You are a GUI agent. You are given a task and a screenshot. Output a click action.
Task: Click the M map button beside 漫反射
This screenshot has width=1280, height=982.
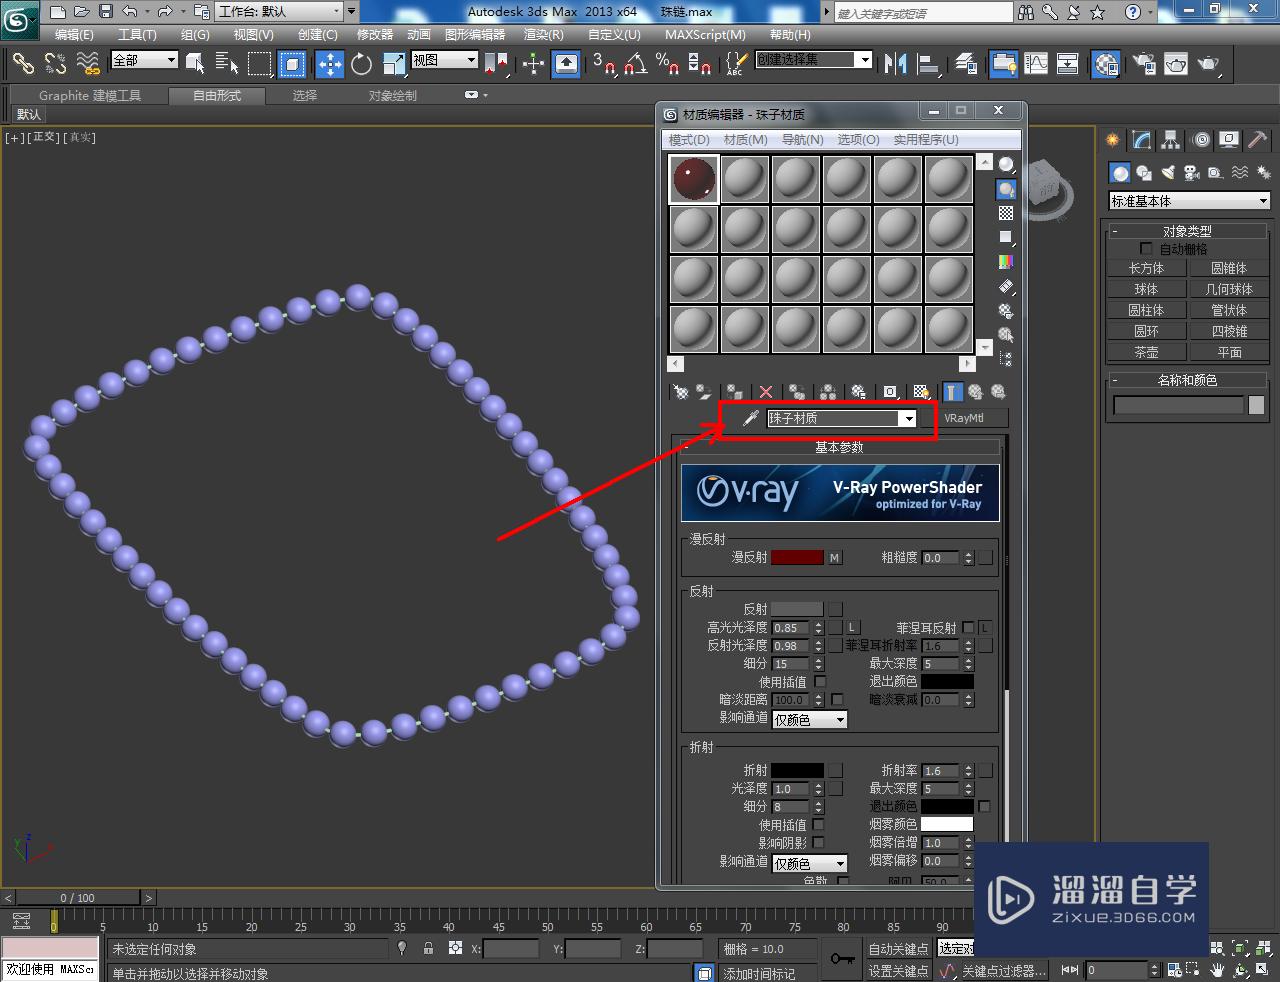pyautogui.click(x=835, y=557)
